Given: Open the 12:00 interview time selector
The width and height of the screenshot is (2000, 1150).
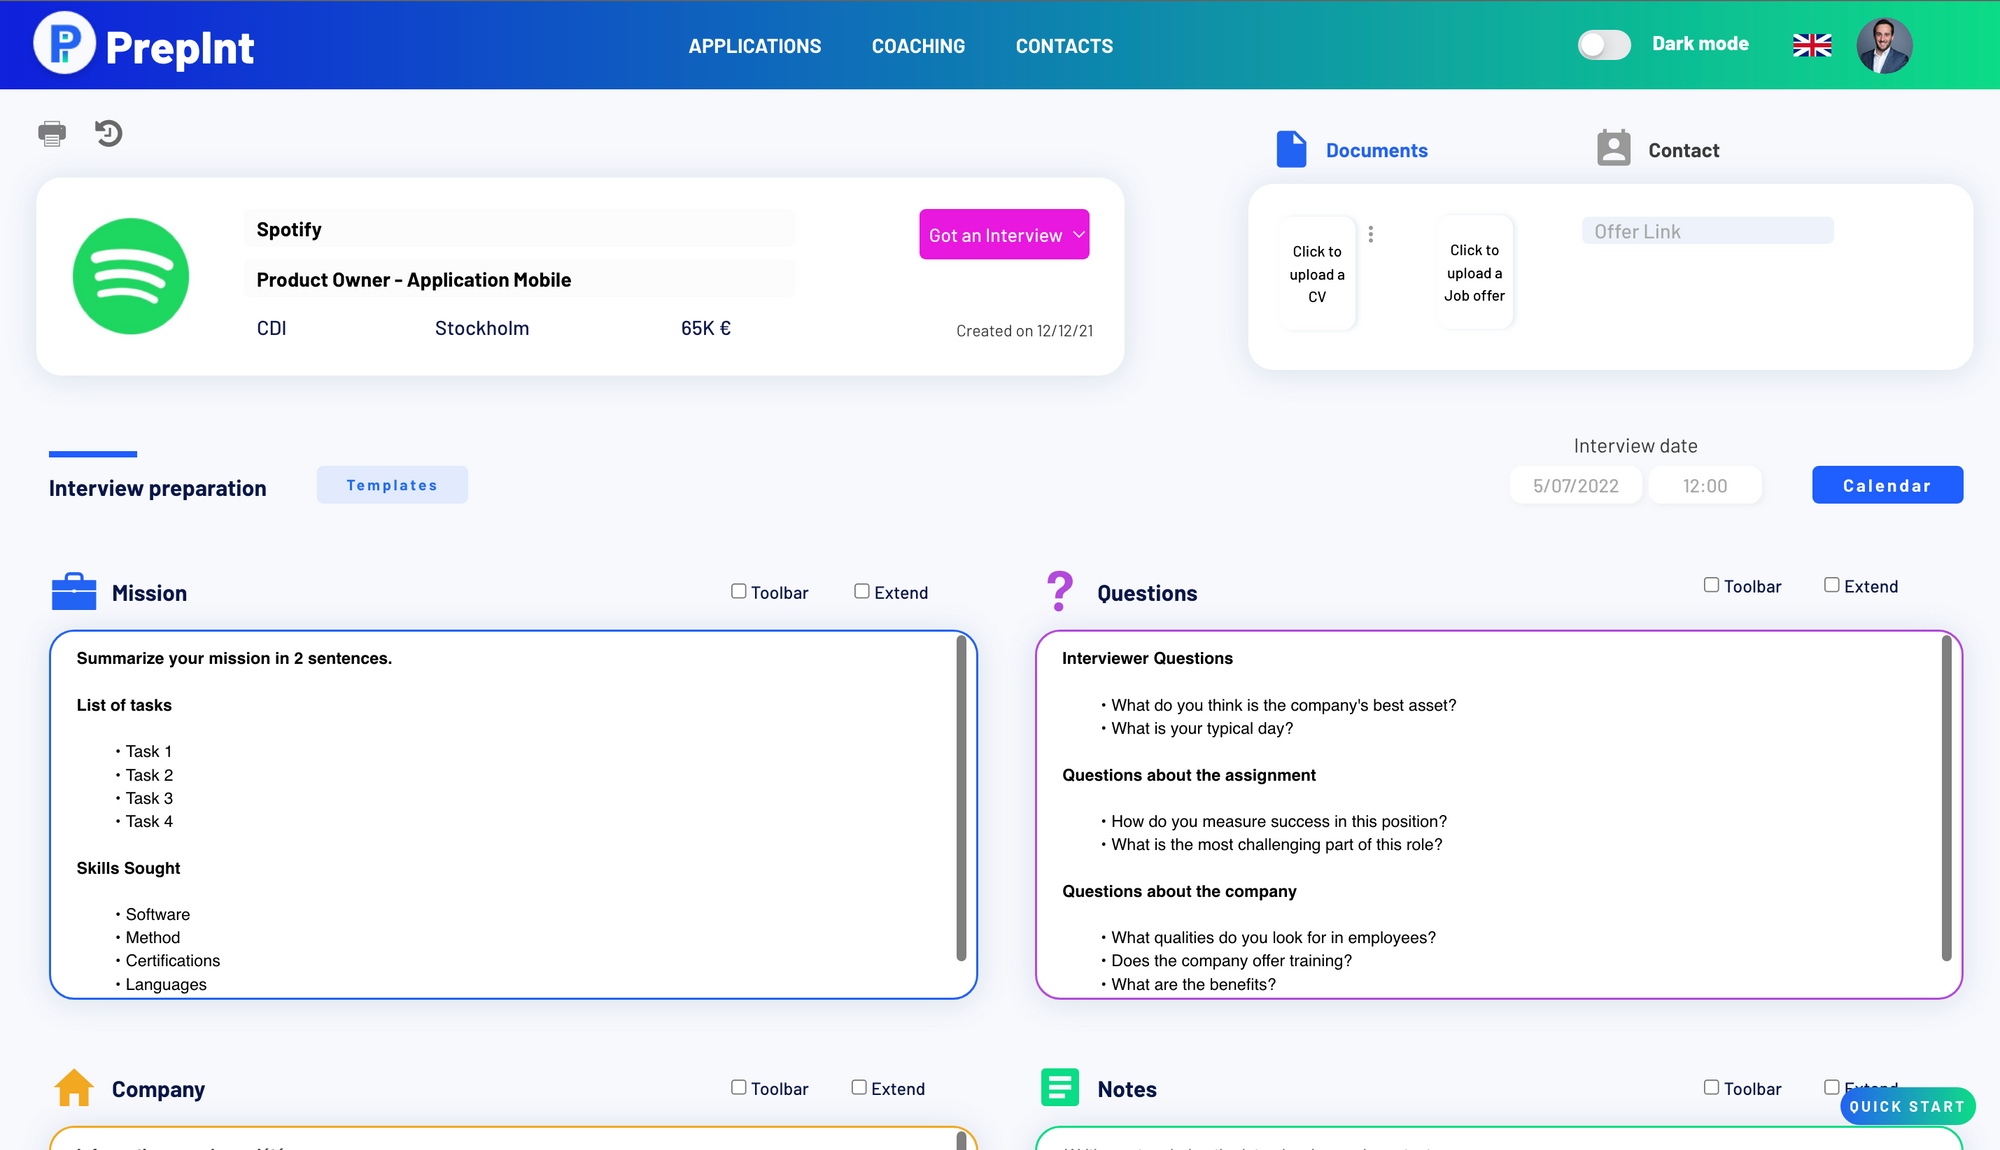Looking at the screenshot, I should tap(1705, 486).
